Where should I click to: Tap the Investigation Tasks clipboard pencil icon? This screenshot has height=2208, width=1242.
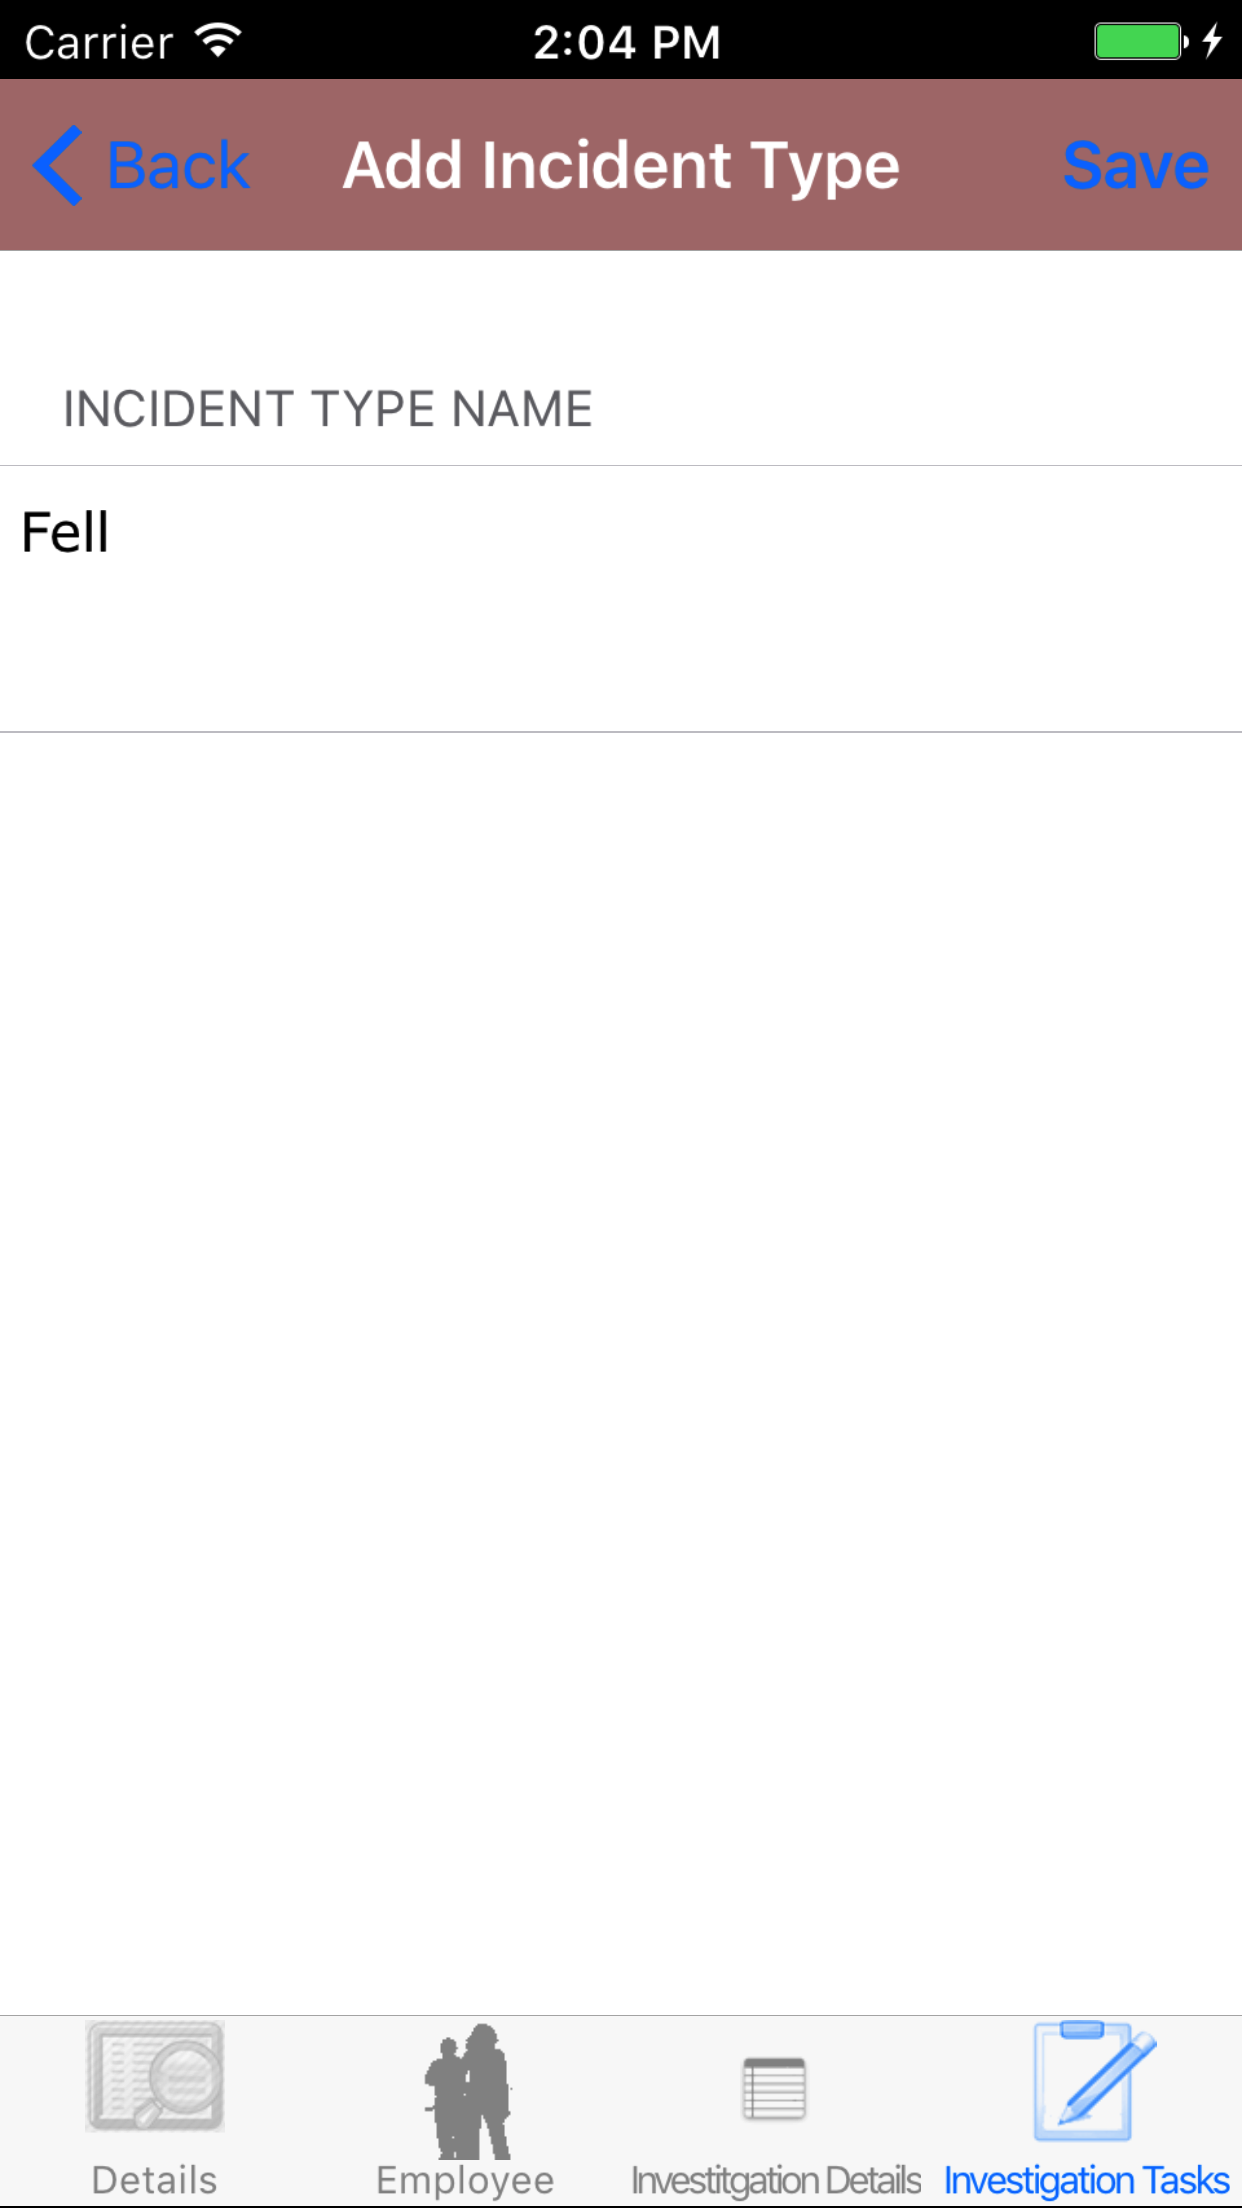tap(1092, 2080)
